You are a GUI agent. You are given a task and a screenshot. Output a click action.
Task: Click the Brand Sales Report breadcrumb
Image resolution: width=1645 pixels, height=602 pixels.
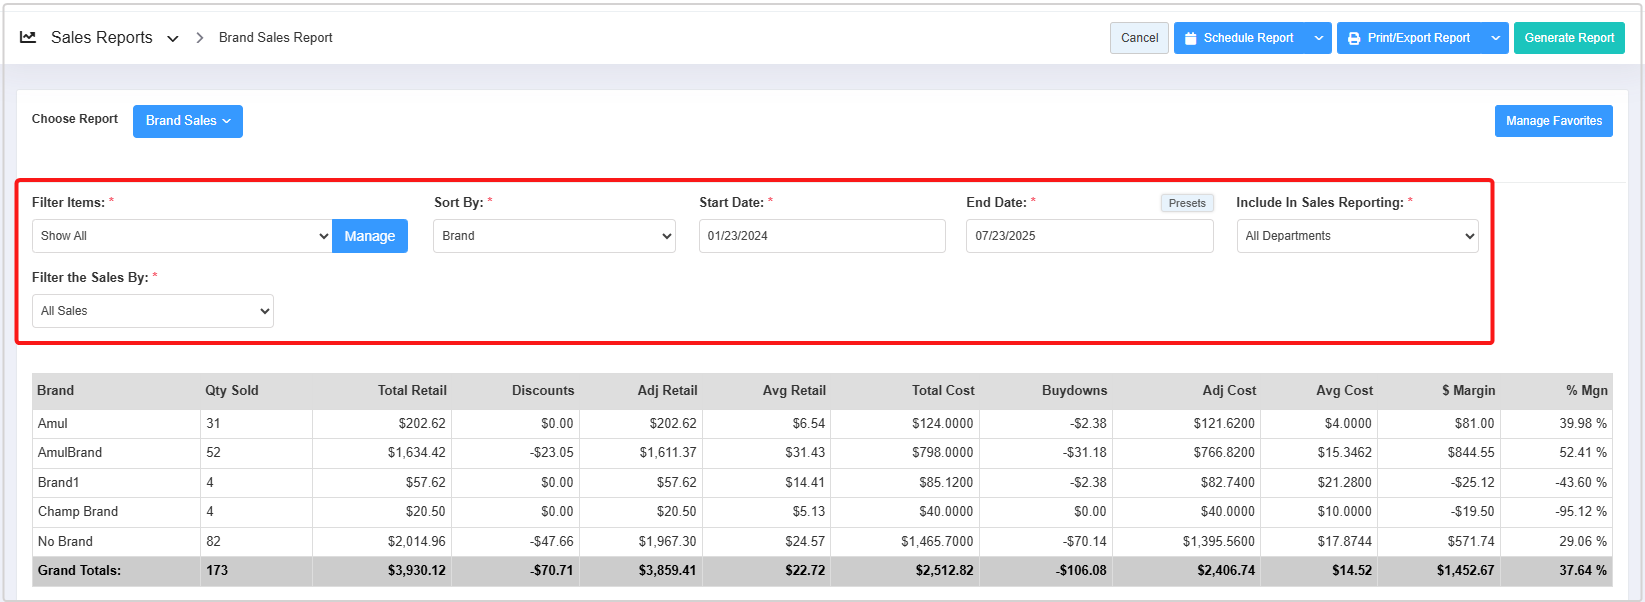point(275,38)
